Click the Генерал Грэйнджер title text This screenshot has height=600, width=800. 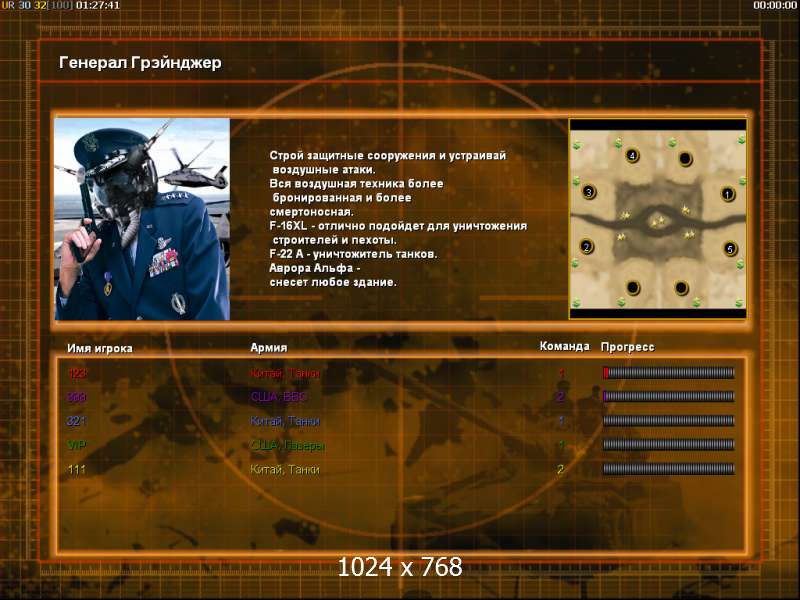pos(140,63)
